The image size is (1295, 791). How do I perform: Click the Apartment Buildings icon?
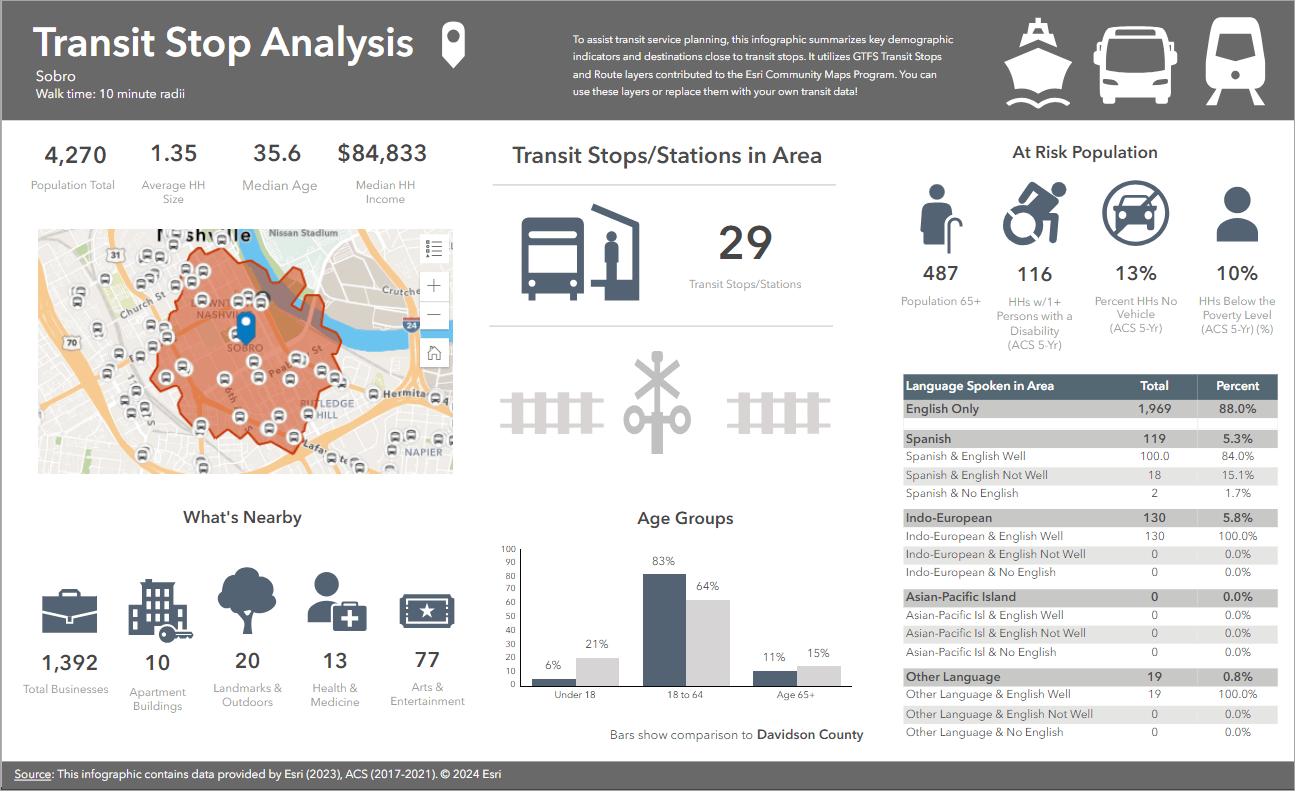point(157,610)
